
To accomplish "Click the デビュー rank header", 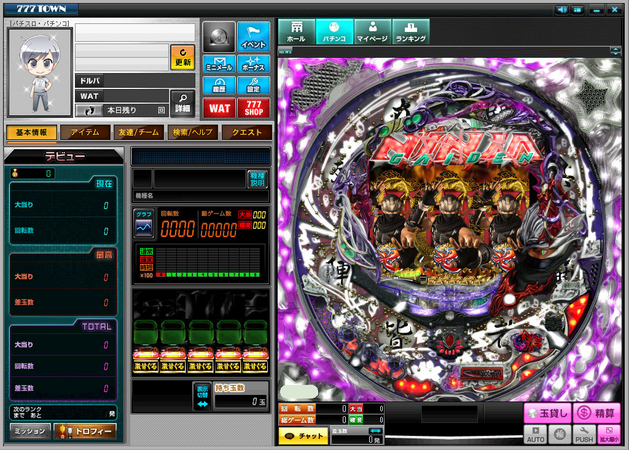I will (64, 156).
